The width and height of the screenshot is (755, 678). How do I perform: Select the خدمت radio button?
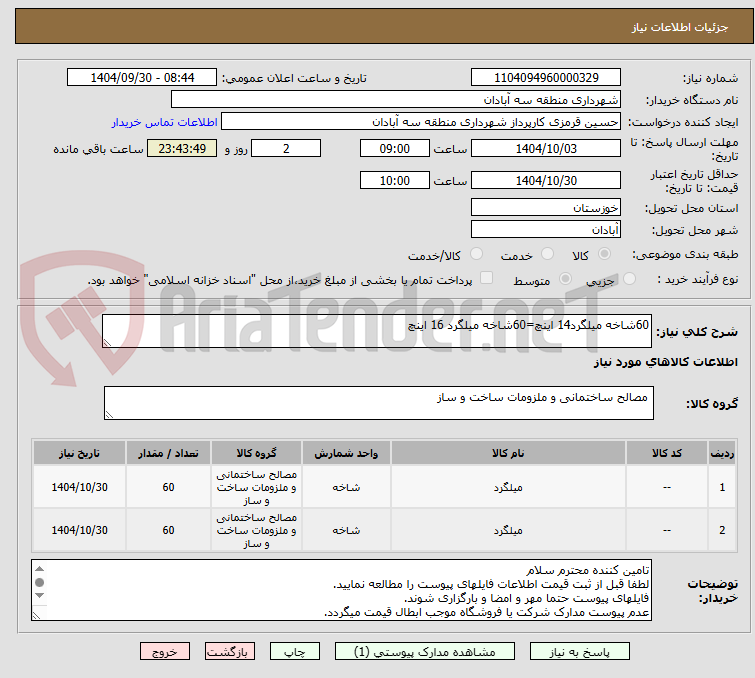coord(547,253)
